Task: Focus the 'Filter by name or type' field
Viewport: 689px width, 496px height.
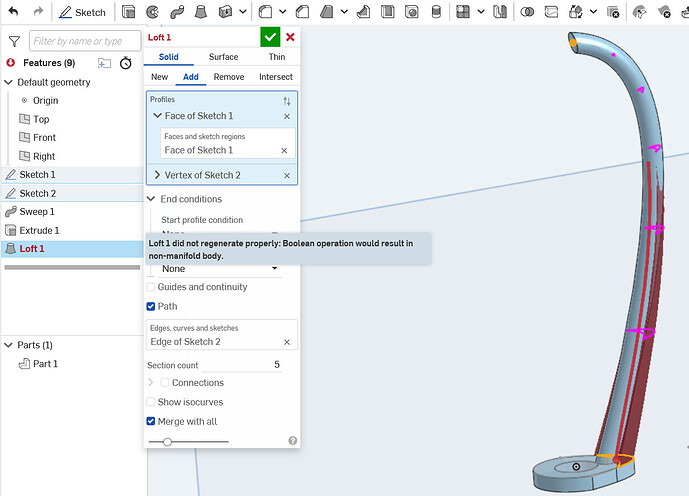Action: (85, 41)
